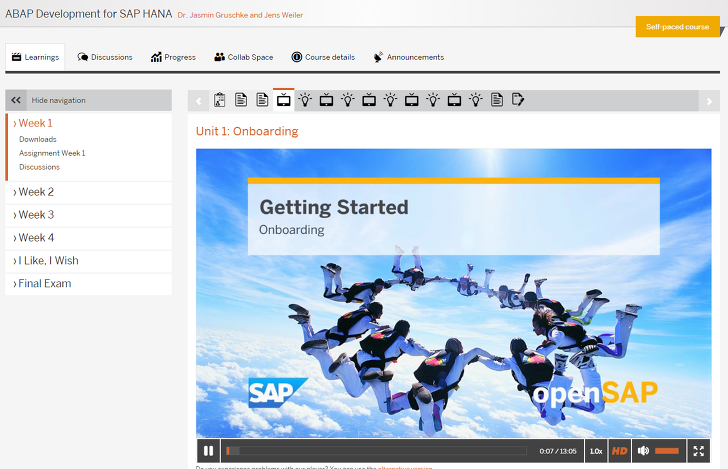This screenshot has width=728, height=469.
Task: Collapse navigation using double-chevron icon
Action: point(16,100)
